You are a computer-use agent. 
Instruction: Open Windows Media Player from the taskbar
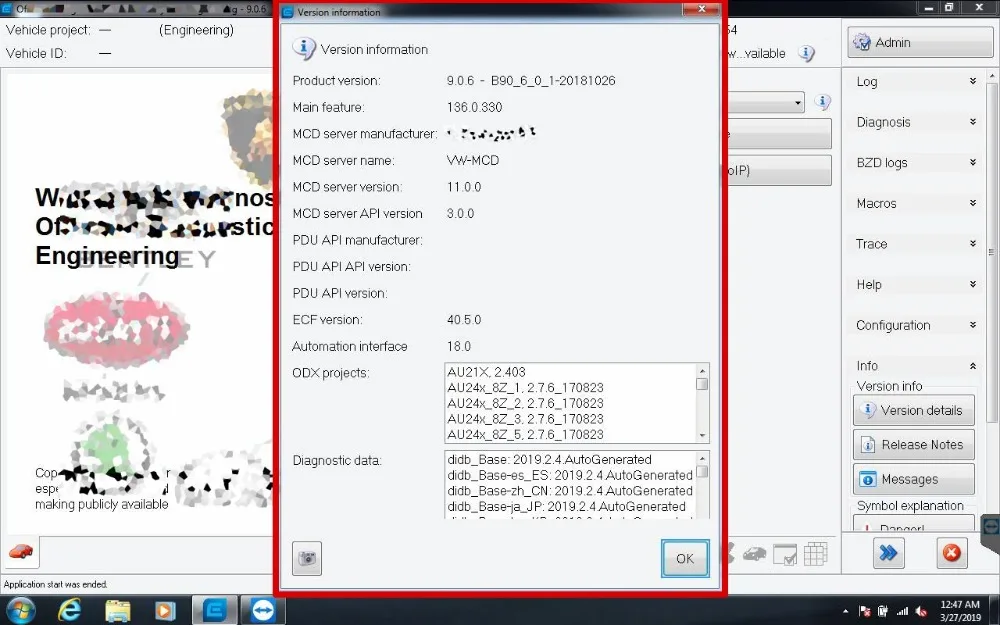pyautogui.click(x=165, y=611)
